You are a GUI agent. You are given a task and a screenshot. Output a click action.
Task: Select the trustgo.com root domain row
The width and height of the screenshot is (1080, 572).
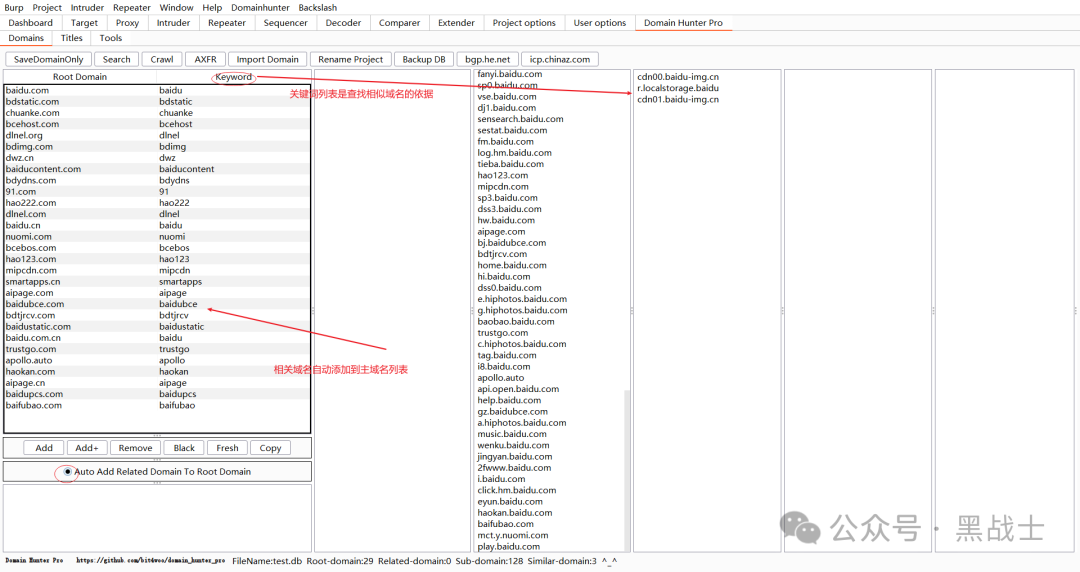[x=157, y=349]
